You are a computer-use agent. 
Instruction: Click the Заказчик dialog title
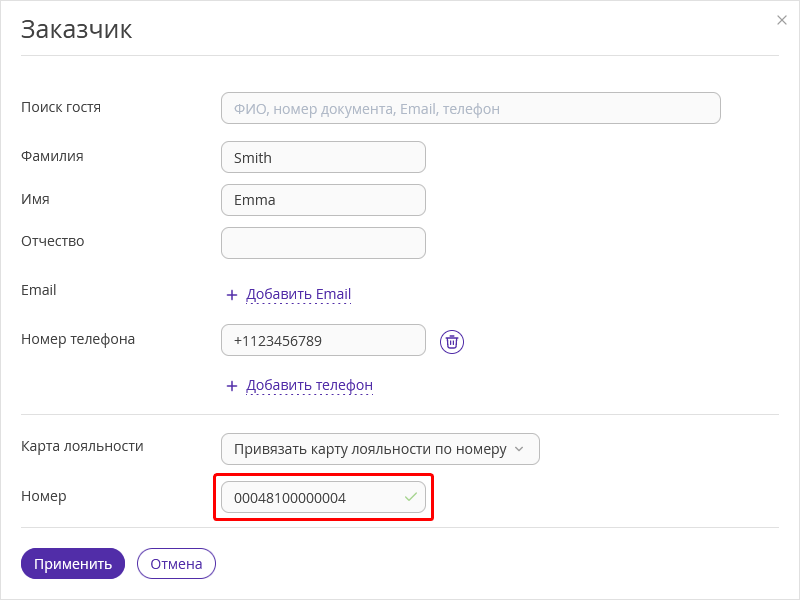tap(77, 29)
